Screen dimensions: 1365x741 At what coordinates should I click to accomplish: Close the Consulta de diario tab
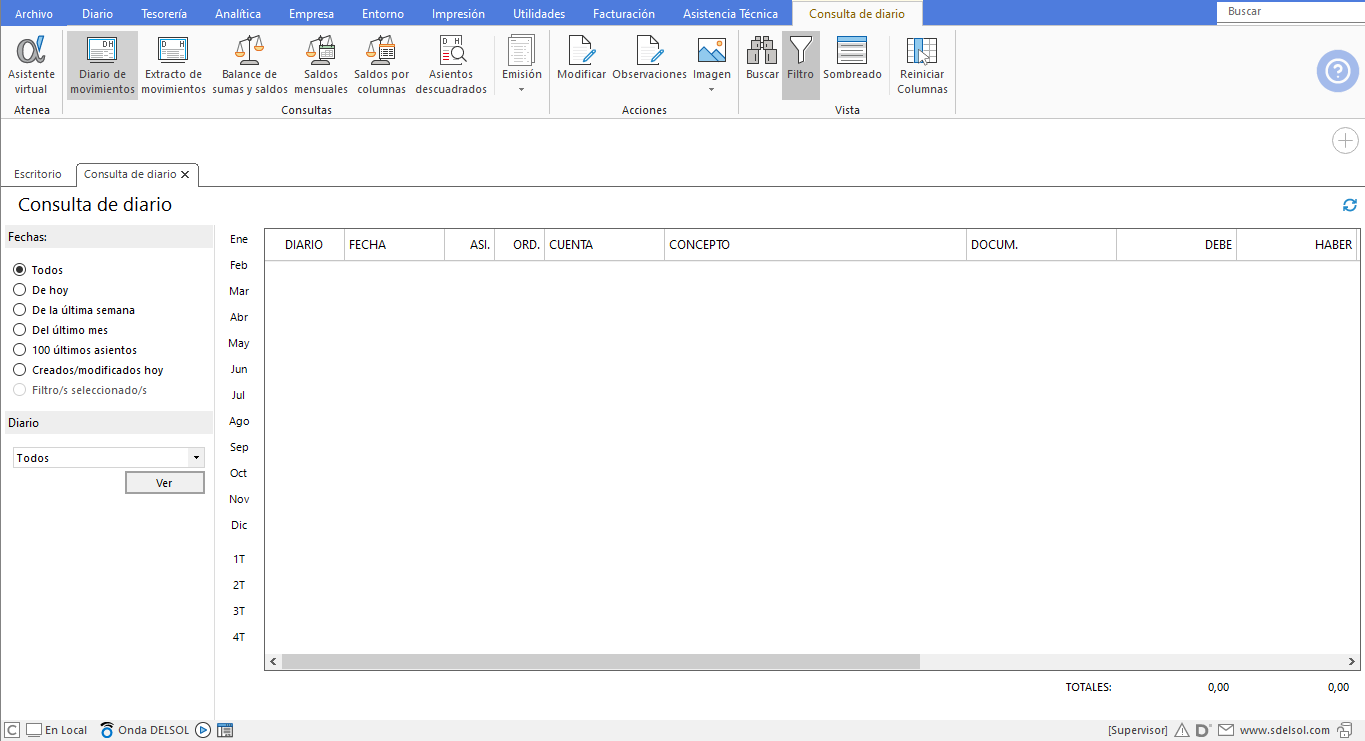click(185, 174)
